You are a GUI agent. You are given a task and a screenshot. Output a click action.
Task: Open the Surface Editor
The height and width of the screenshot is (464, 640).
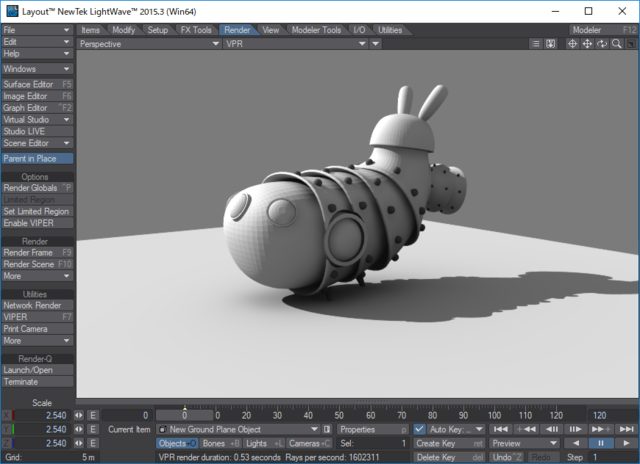click(37, 84)
